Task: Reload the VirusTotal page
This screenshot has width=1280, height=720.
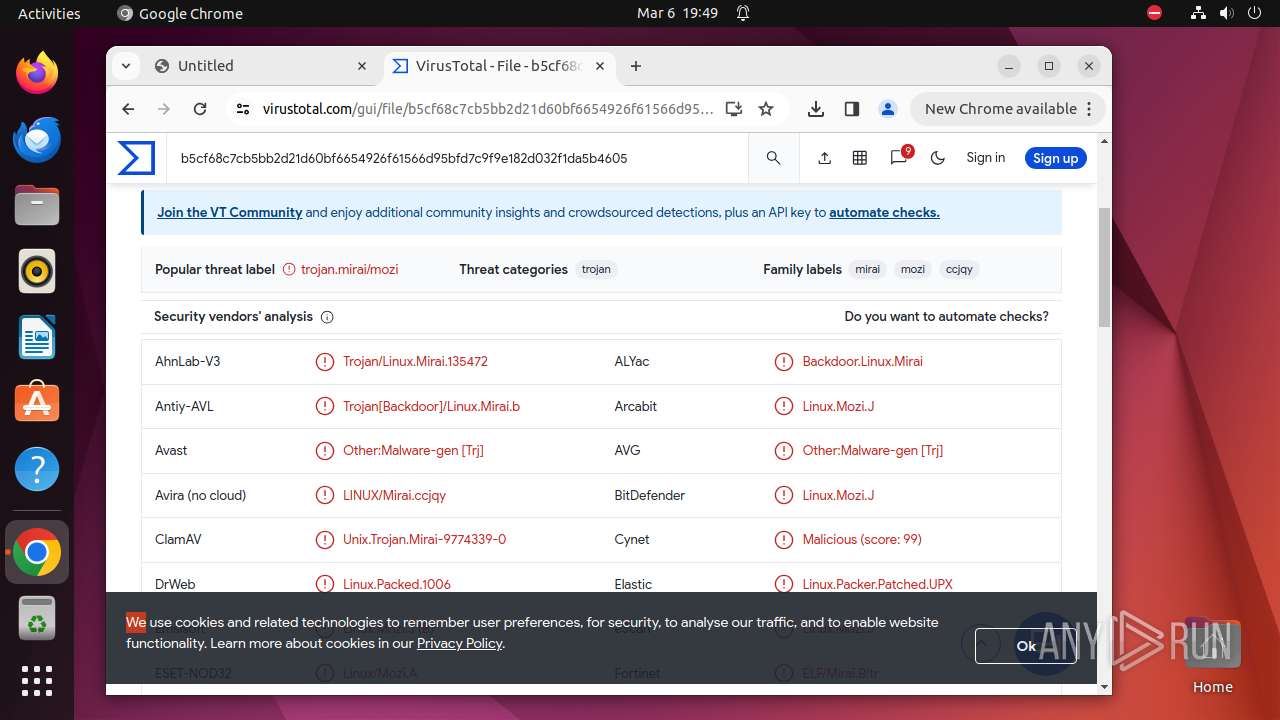Action: click(200, 109)
